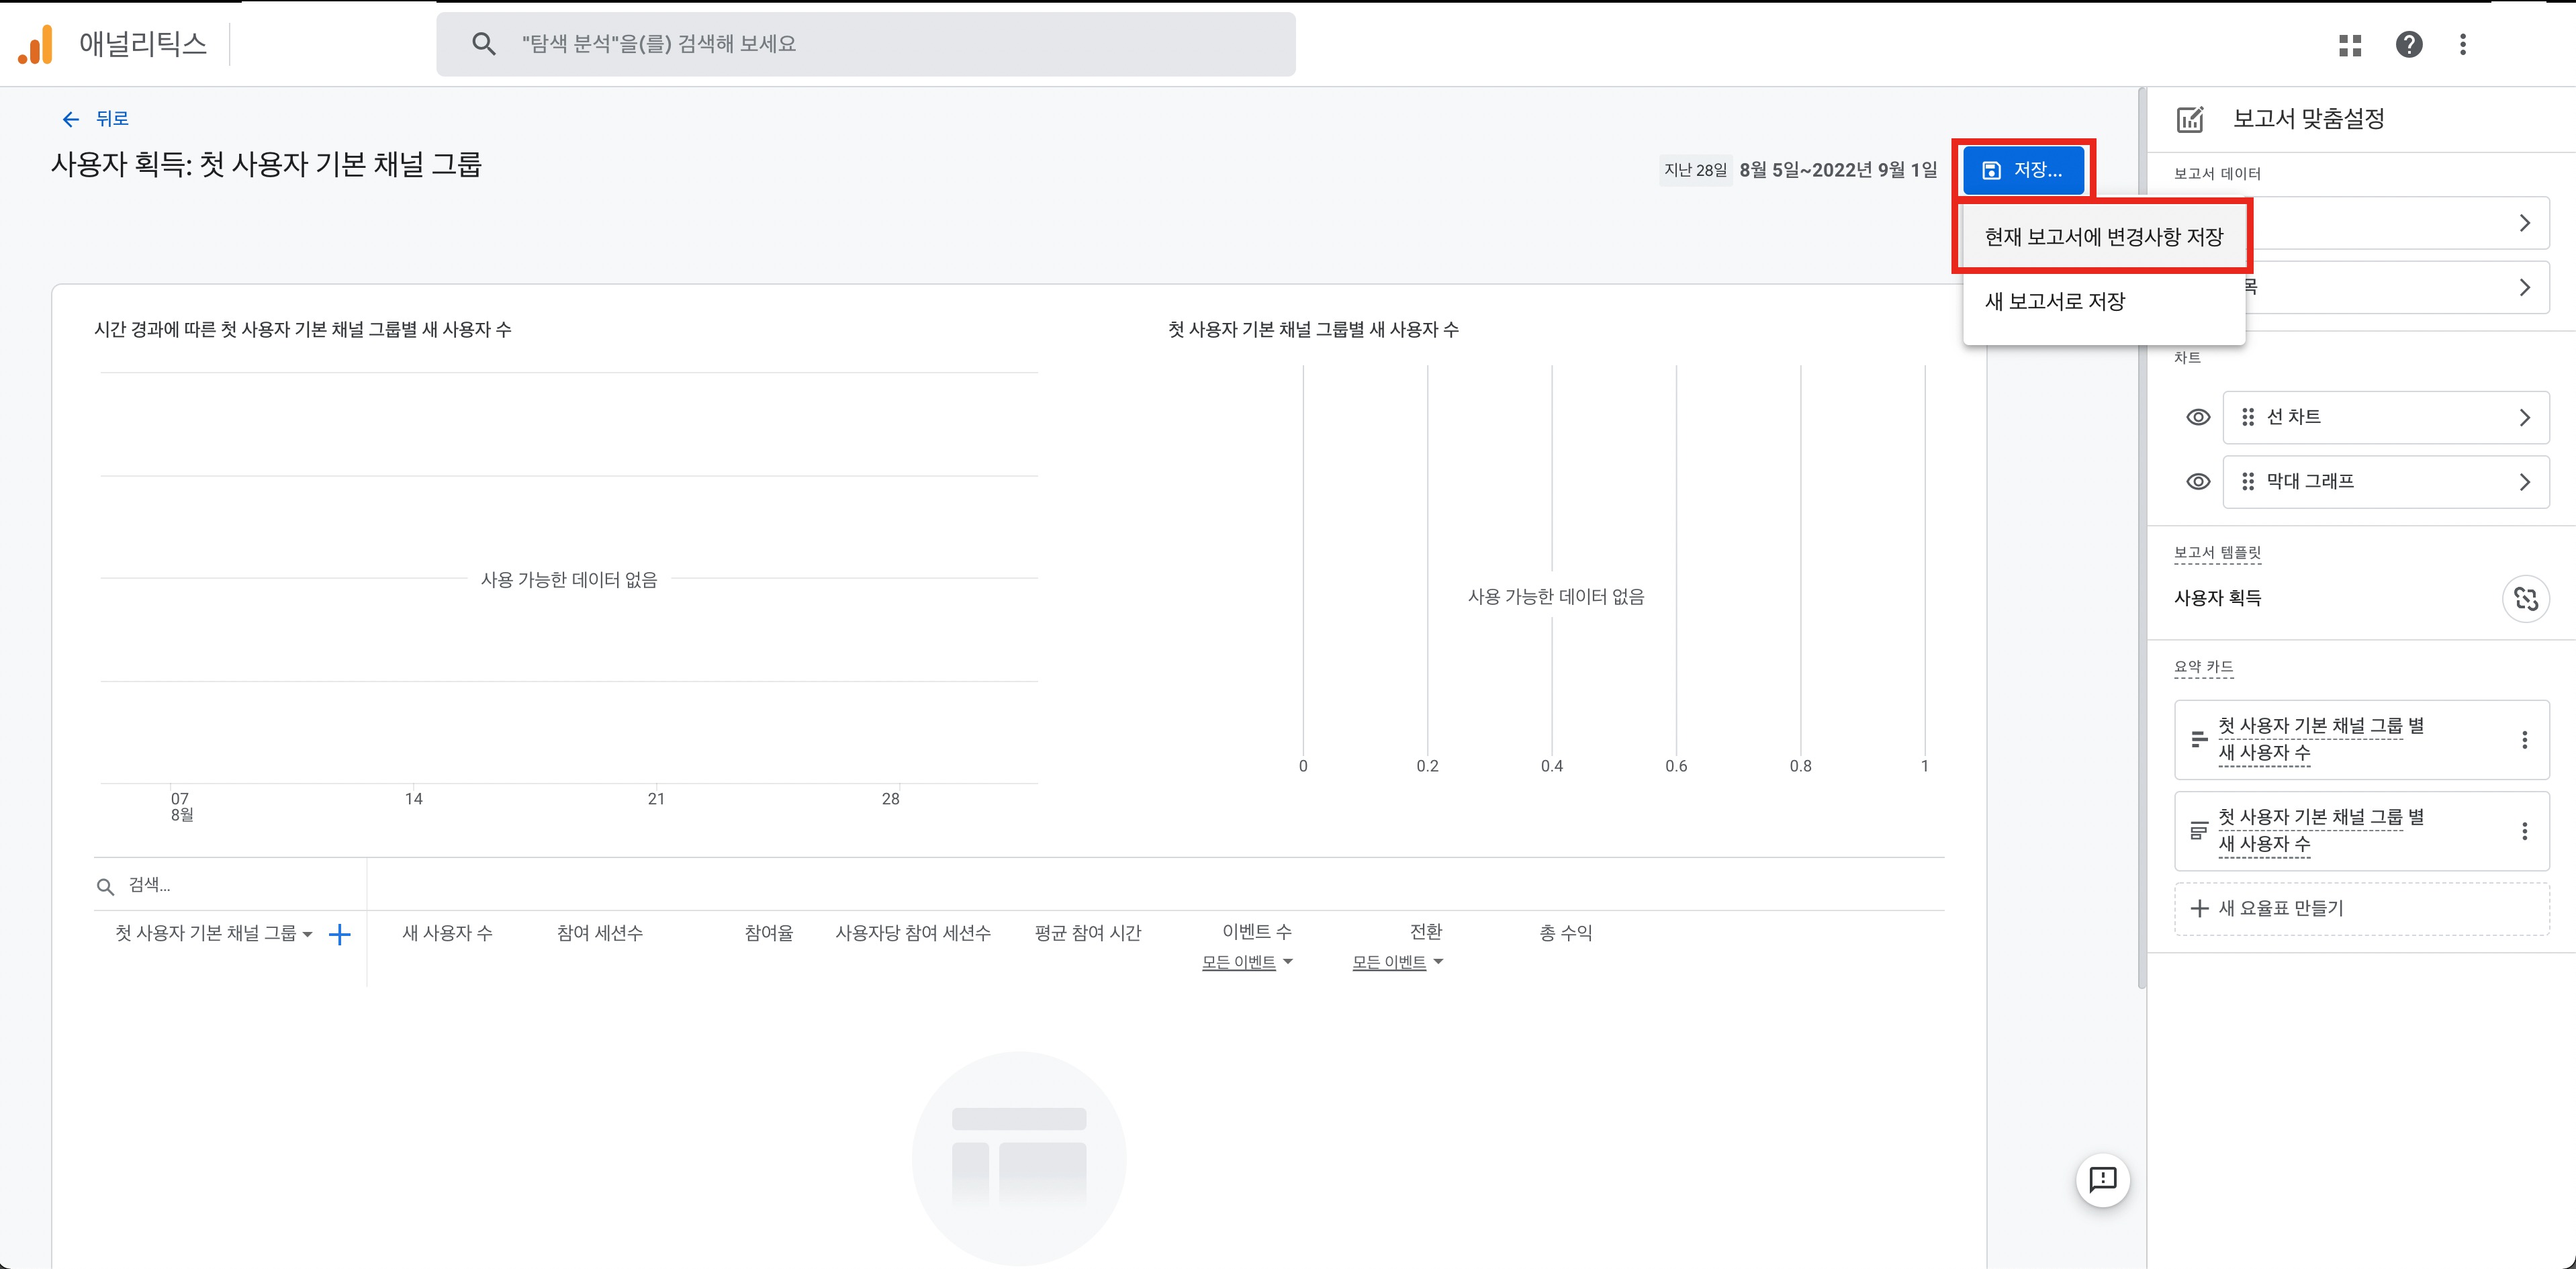2576x1269 pixels.
Task: Click the Google Analytics logo
Action: pyautogui.click(x=35, y=45)
